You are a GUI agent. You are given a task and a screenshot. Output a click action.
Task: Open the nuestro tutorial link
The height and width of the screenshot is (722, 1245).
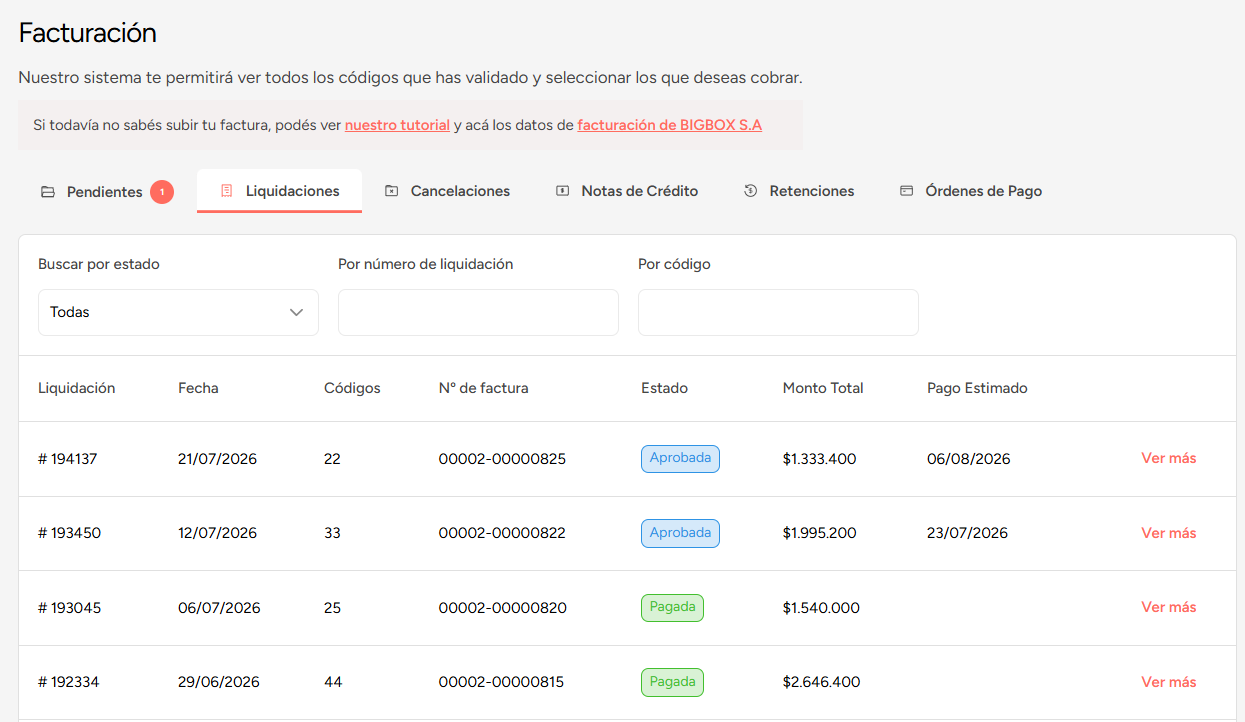[397, 125]
